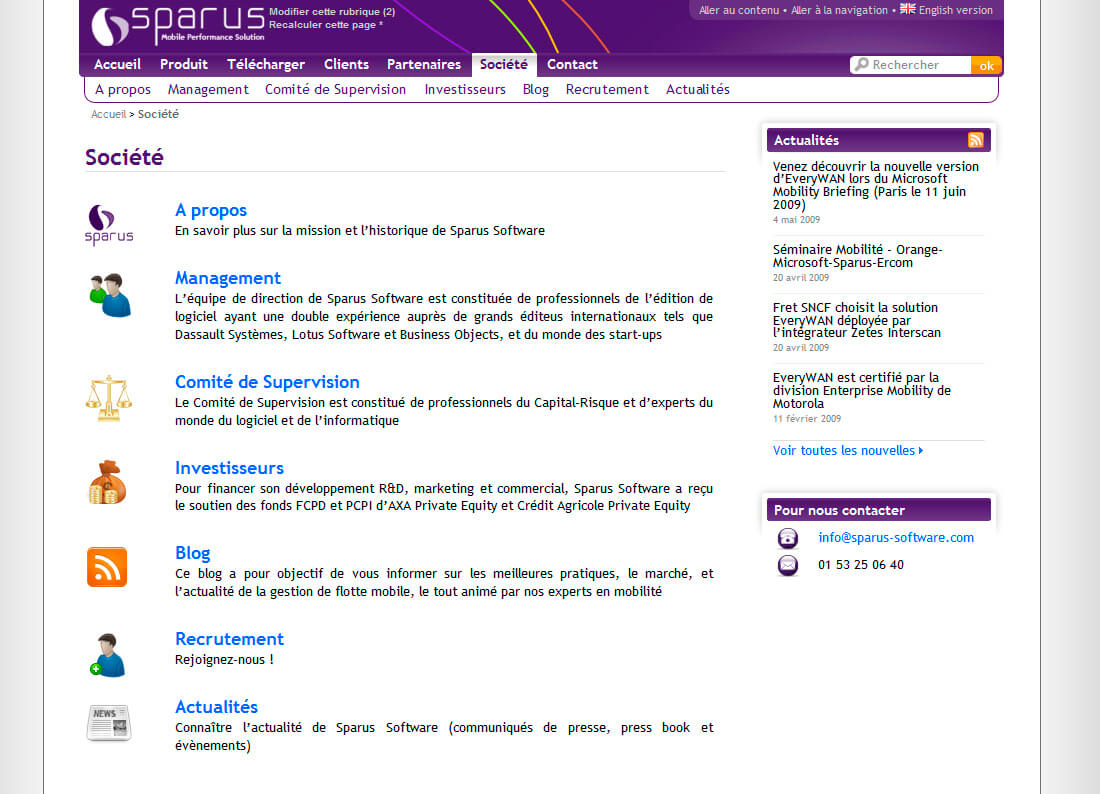Switch to English version link

pos(955,10)
